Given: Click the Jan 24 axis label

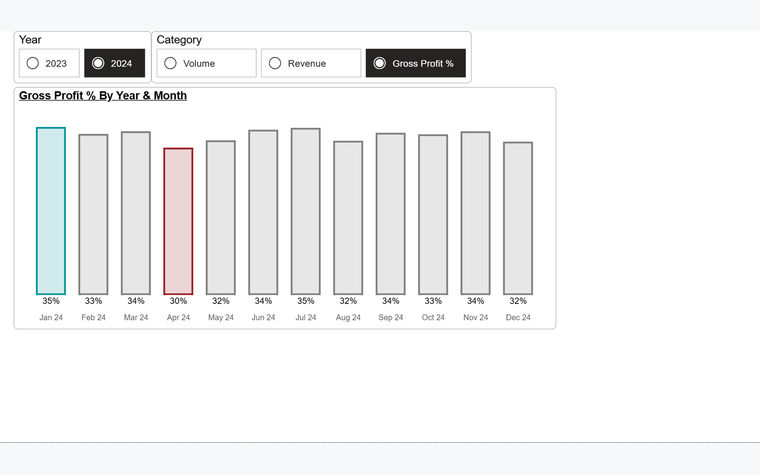Looking at the screenshot, I should point(51,317).
